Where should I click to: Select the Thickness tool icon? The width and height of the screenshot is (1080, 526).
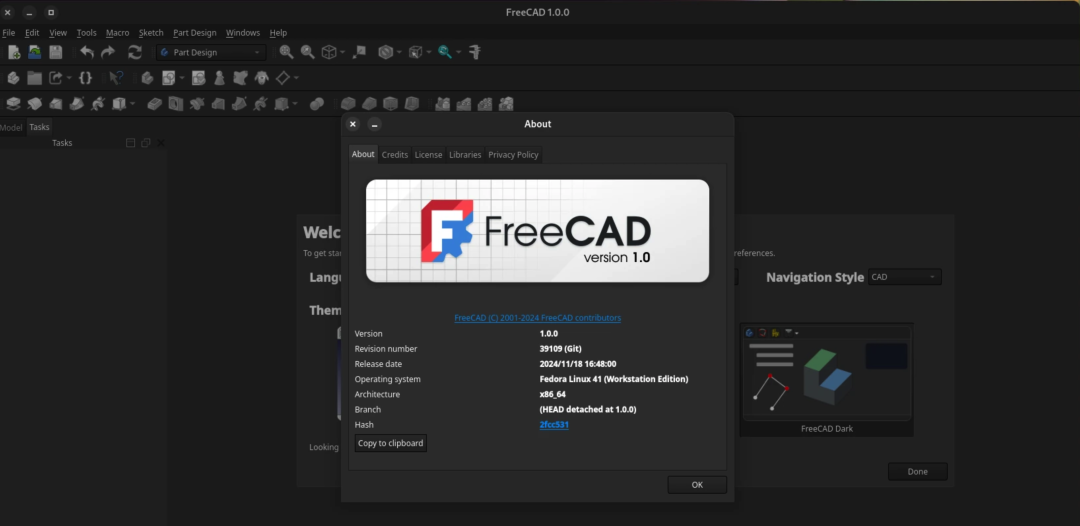pos(412,104)
